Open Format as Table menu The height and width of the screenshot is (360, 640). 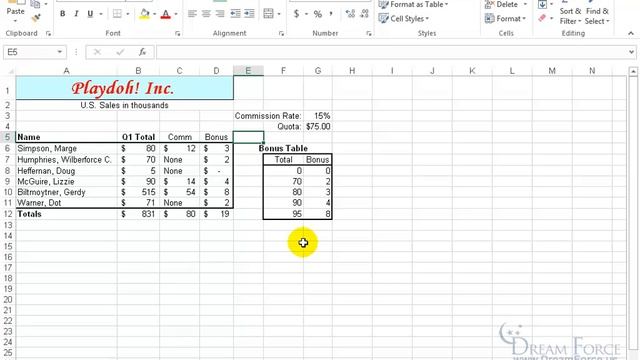tap(413, 4)
